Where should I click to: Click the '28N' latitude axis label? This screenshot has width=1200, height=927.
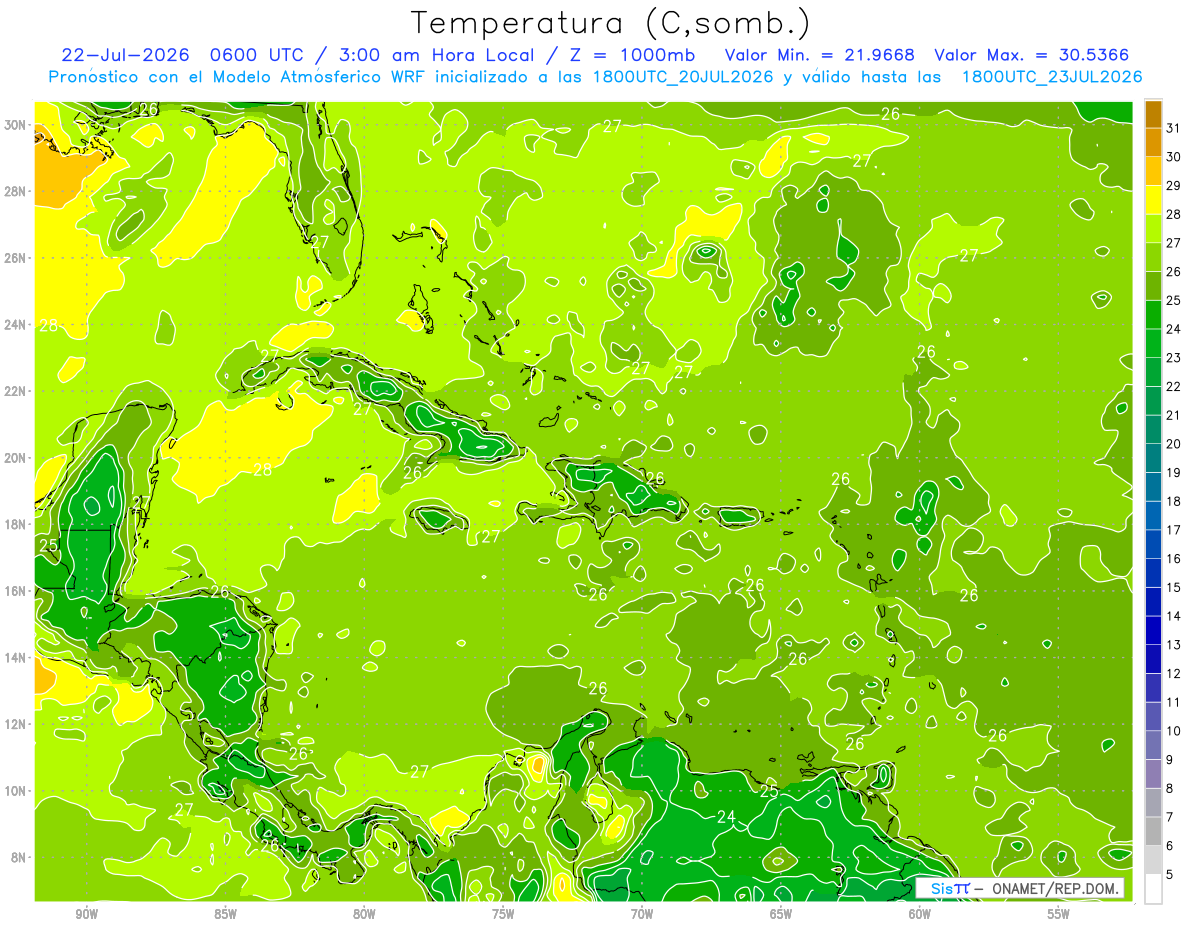coord(16,191)
